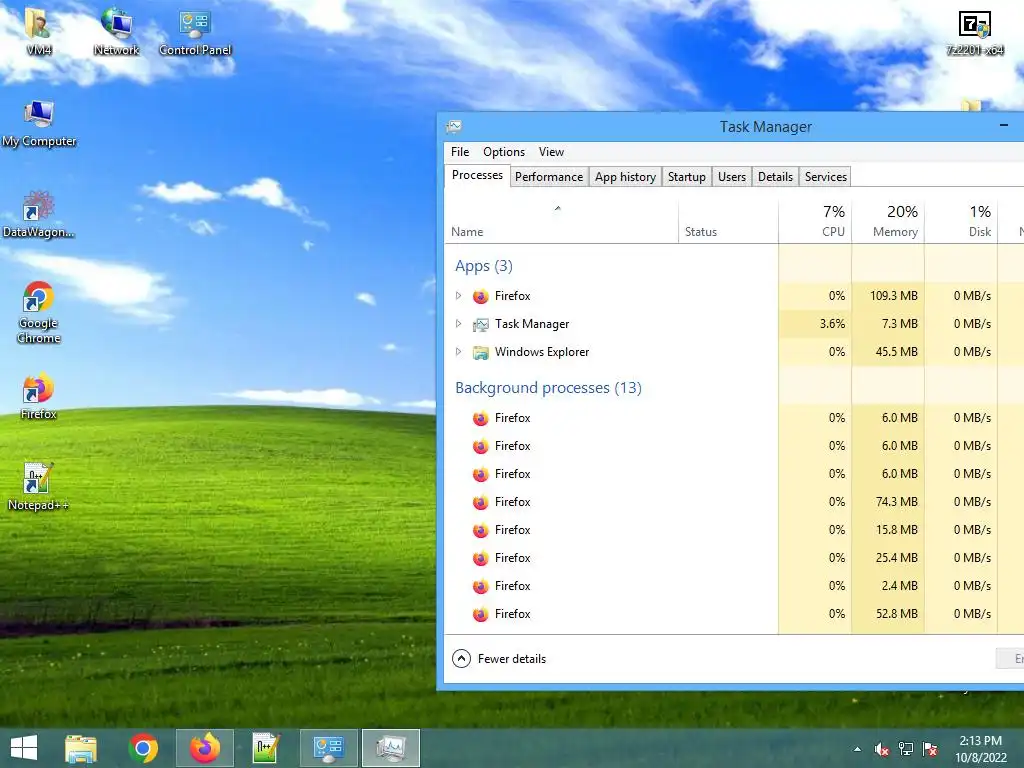
Task: Switch to the Performance tab
Action: (549, 177)
